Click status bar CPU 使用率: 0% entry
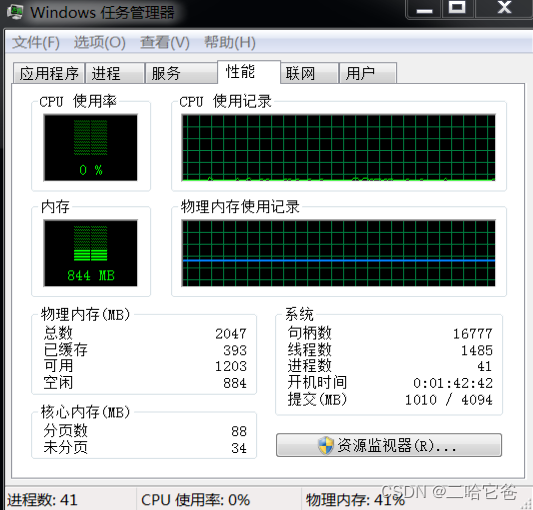 point(195,500)
